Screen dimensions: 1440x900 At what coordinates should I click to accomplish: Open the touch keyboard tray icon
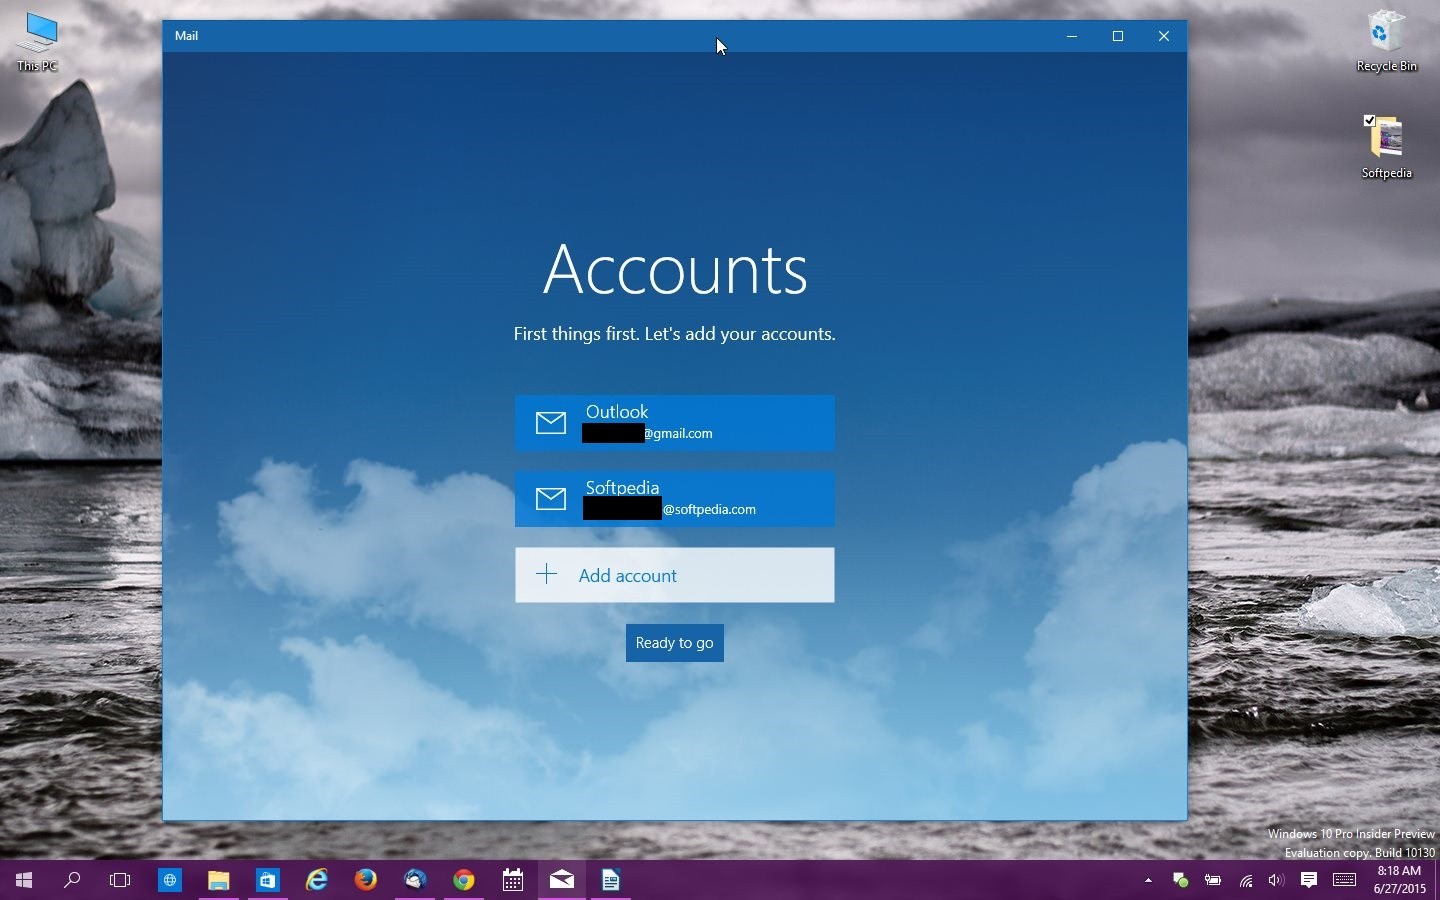(x=1345, y=880)
